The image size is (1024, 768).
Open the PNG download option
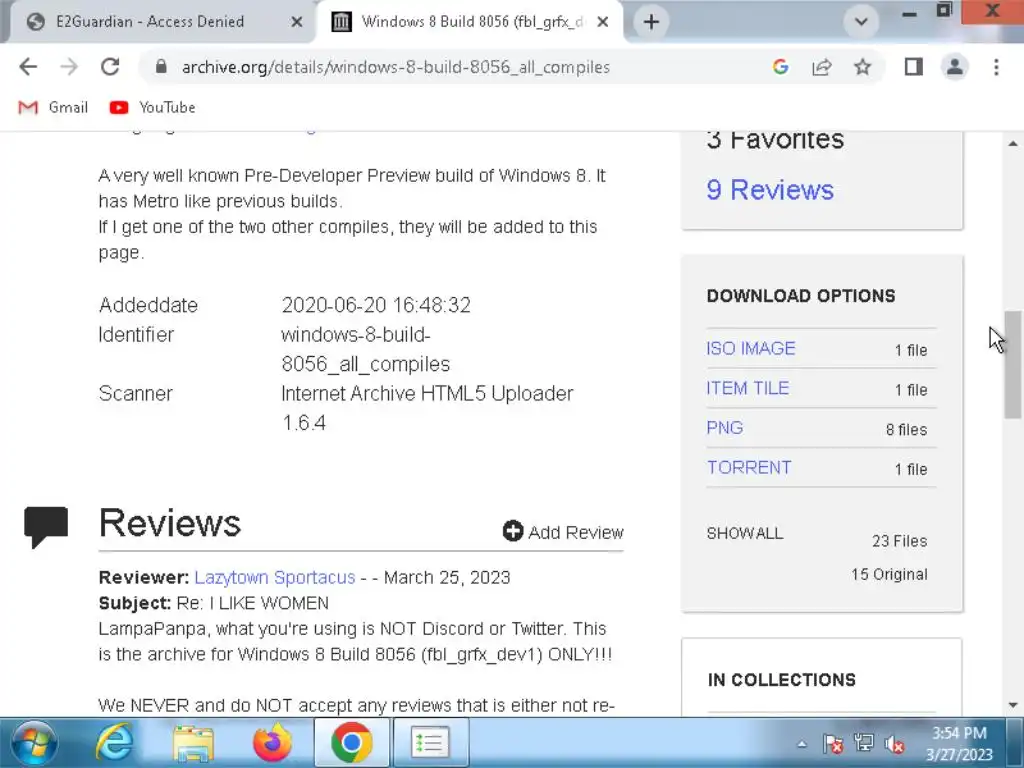725,428
